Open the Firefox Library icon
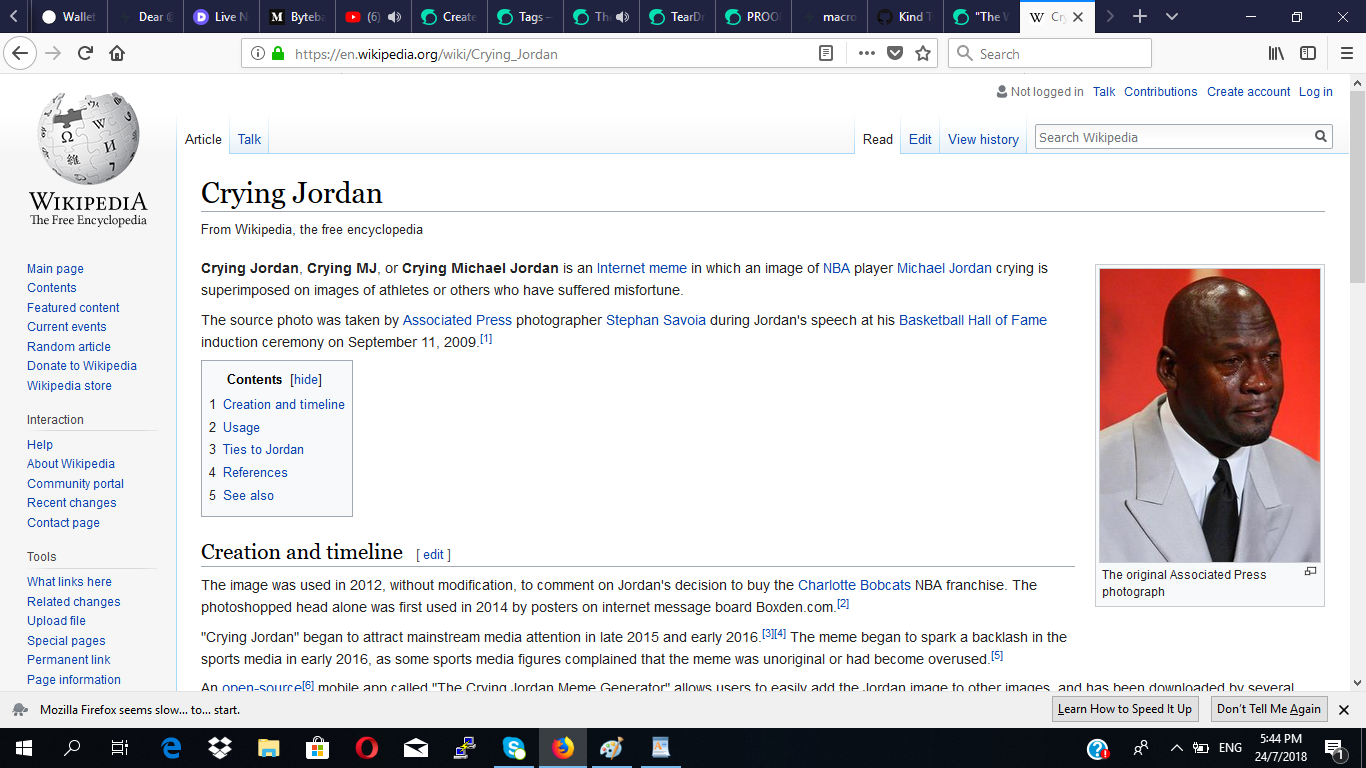This screenshot has height=768, width=1366. pyautogui.click(x=1276, y=53)
